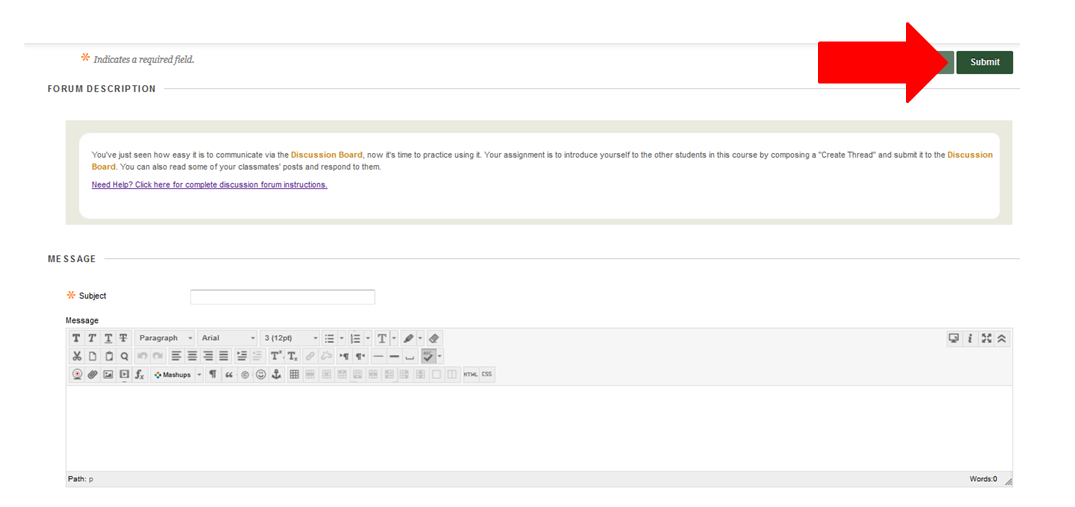Insert a new table
This screenshot has height=507, width=1075.
(294, 374)
